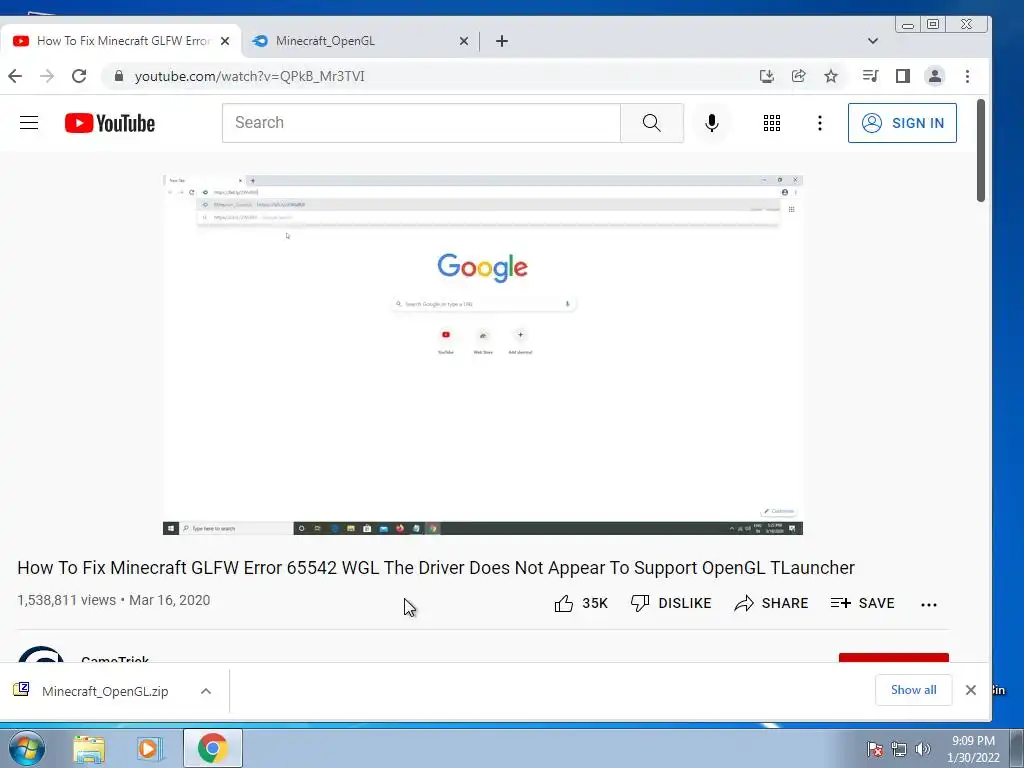Viewport: 1024px width, 768px height.
Task: Click the network tray icon
Action: tap(899, 749)
